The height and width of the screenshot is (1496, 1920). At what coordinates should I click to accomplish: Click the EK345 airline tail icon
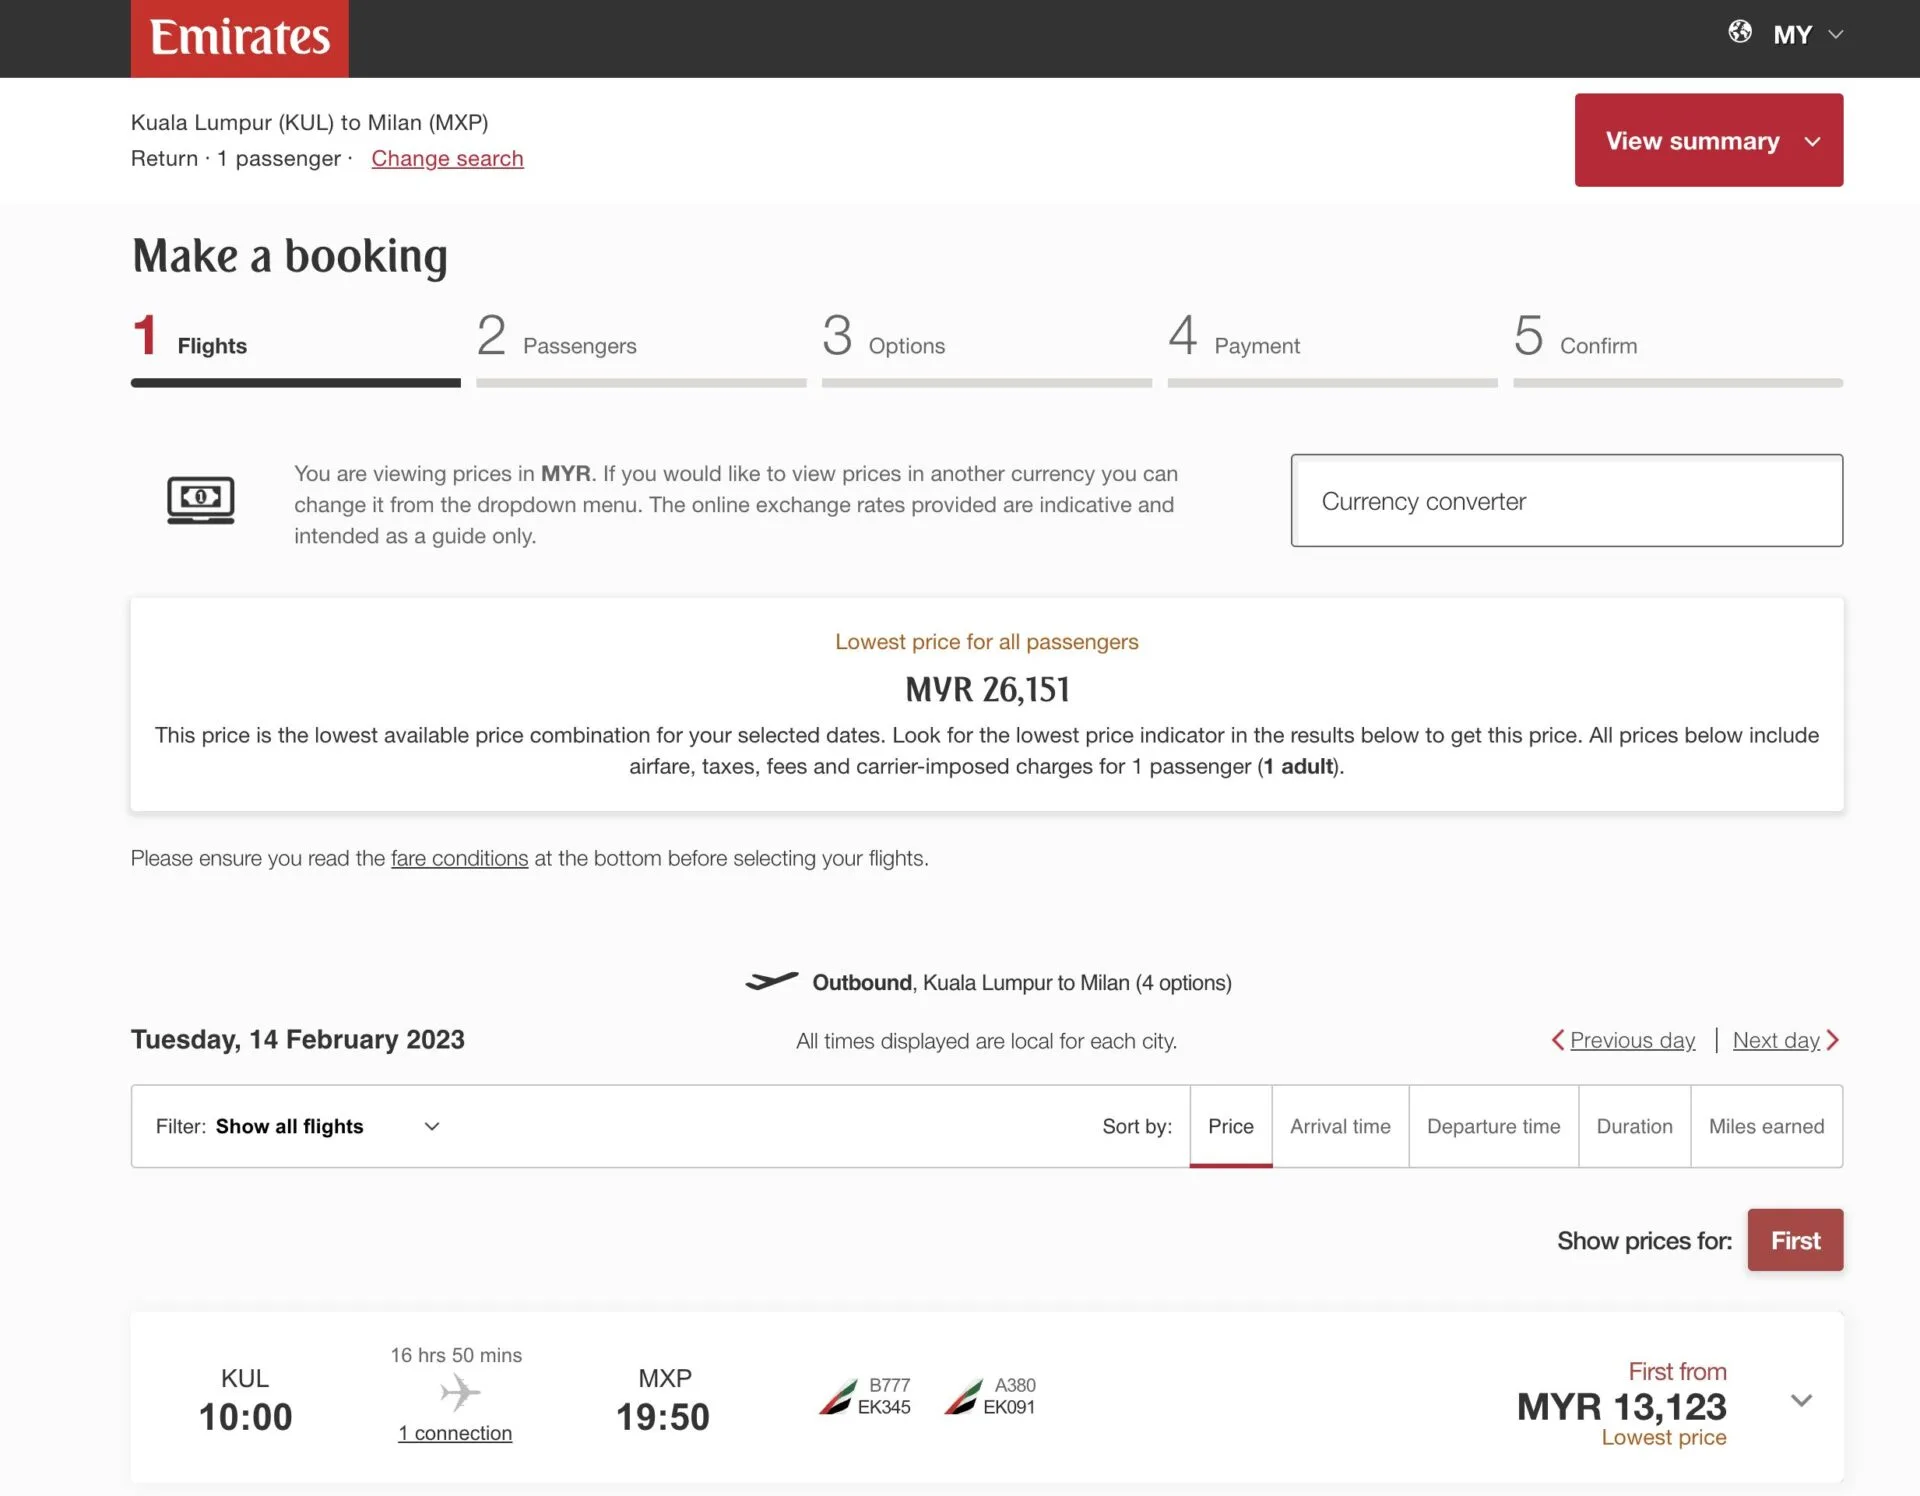coord(837,1396)
